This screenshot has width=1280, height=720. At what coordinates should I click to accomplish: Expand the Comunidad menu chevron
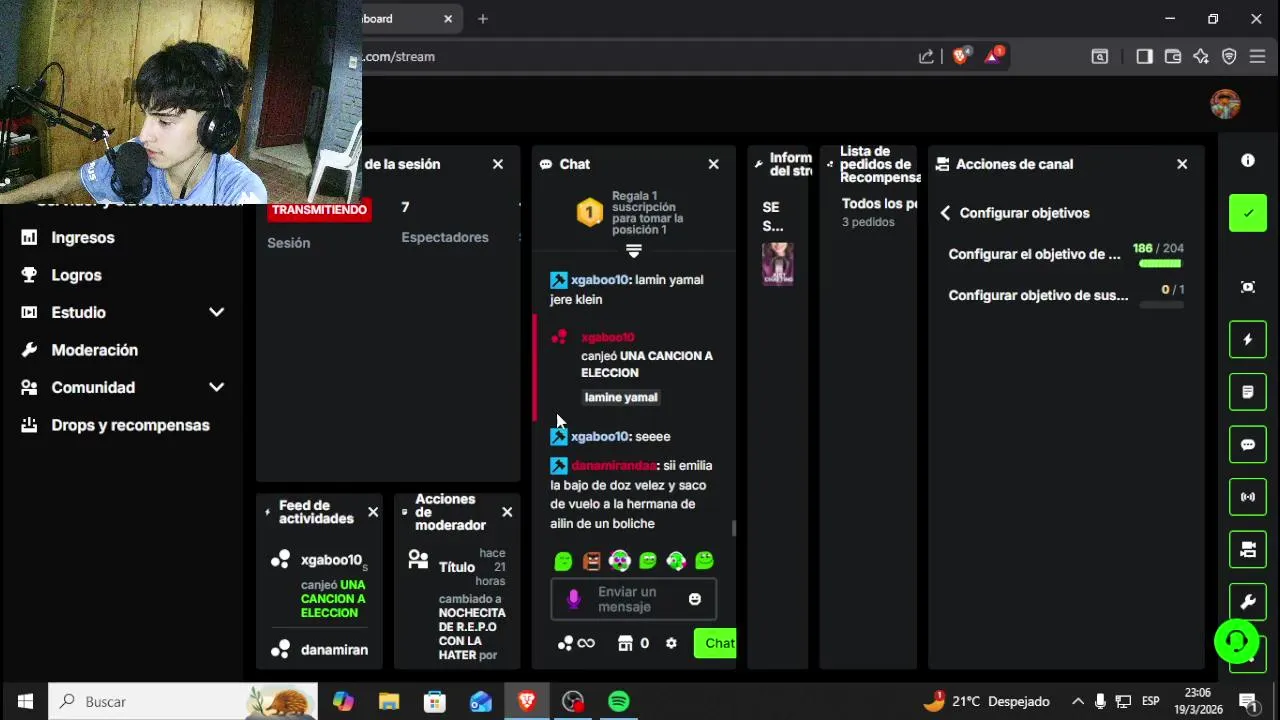pos(216,388)
